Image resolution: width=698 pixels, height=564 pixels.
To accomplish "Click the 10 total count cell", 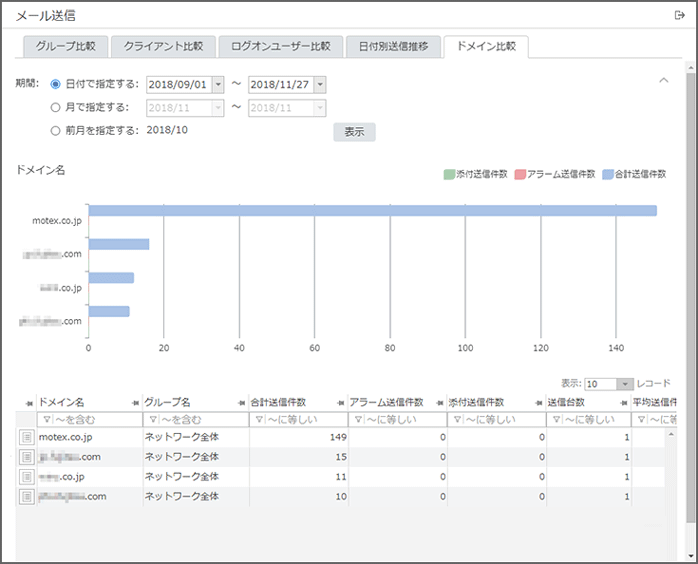I will pos(299,496).
